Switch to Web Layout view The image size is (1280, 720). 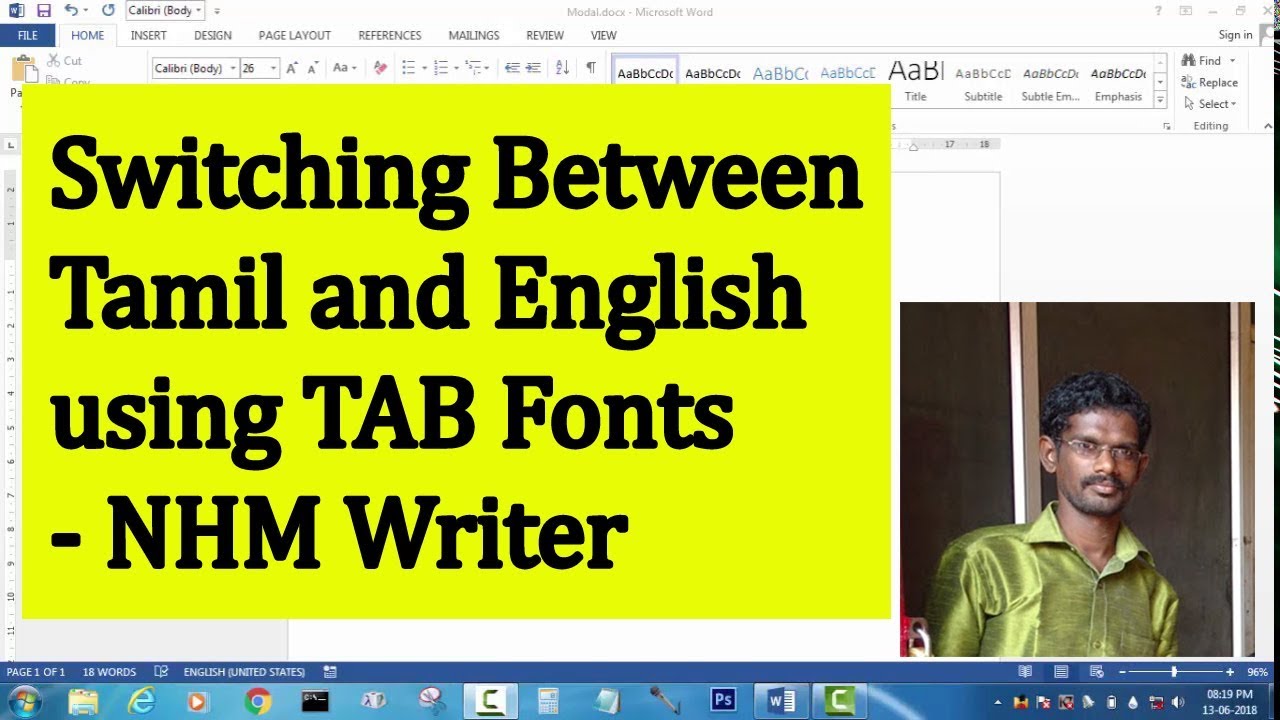click(x=1097, y=672)
